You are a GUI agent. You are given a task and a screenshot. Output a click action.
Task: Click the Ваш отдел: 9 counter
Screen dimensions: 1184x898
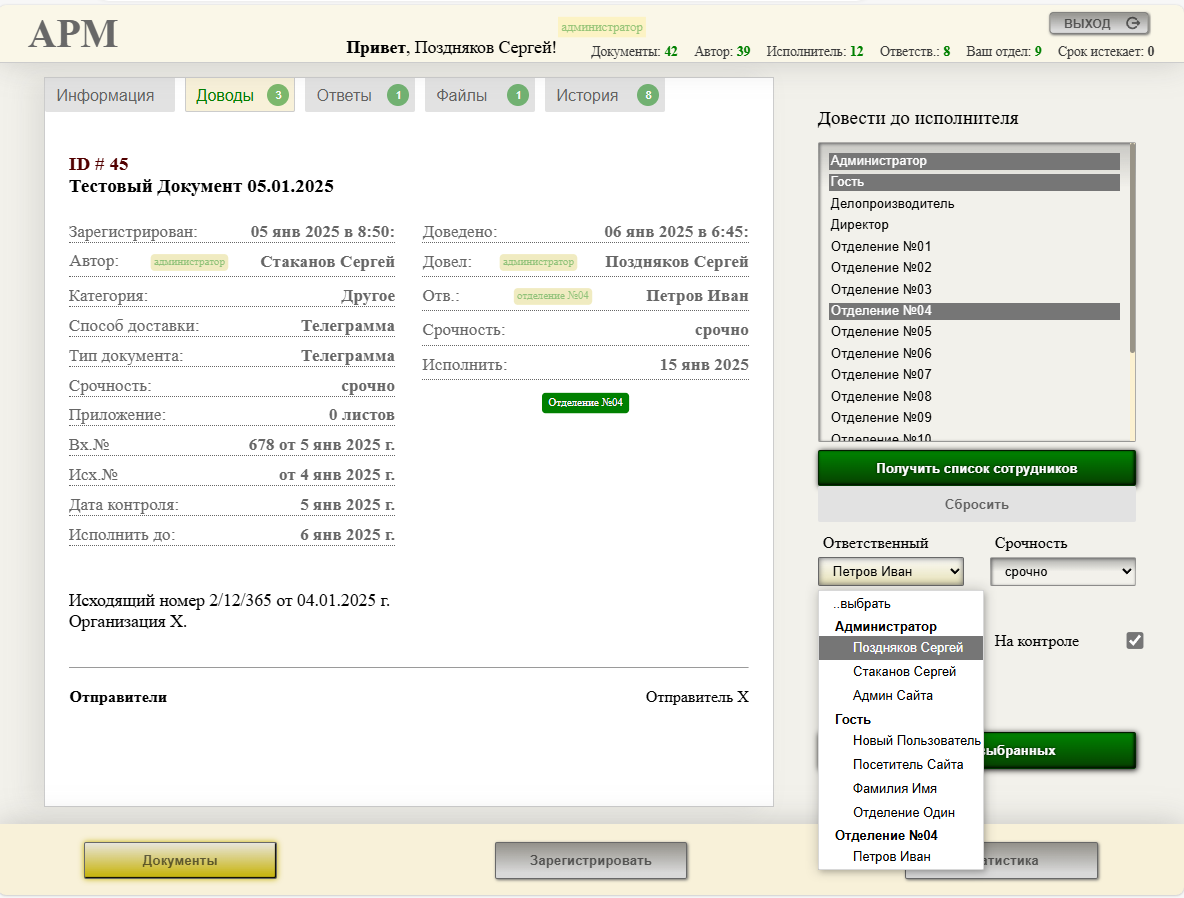1004,51
